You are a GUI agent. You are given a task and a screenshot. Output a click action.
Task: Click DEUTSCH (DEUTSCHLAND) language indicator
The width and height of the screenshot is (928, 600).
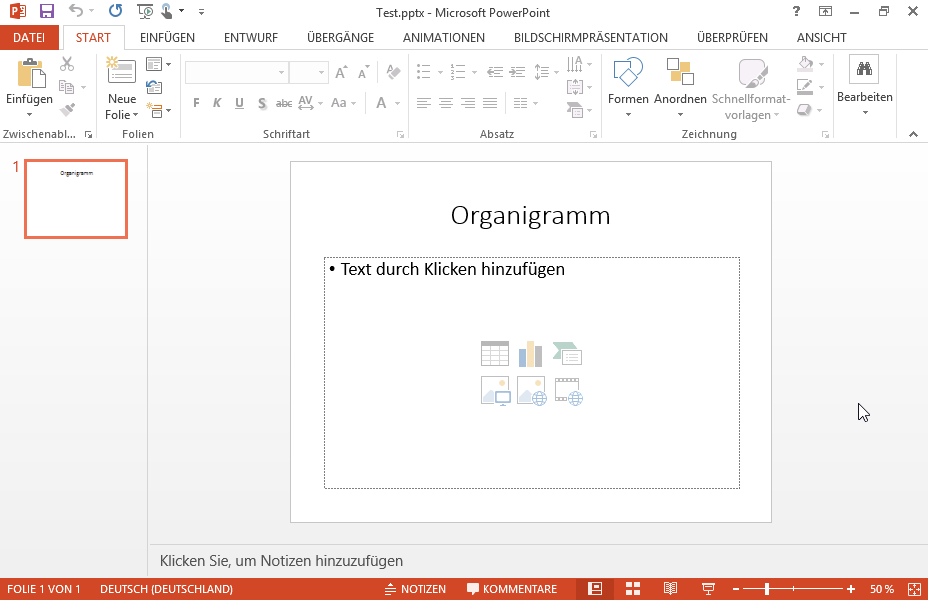click(166, 589)
